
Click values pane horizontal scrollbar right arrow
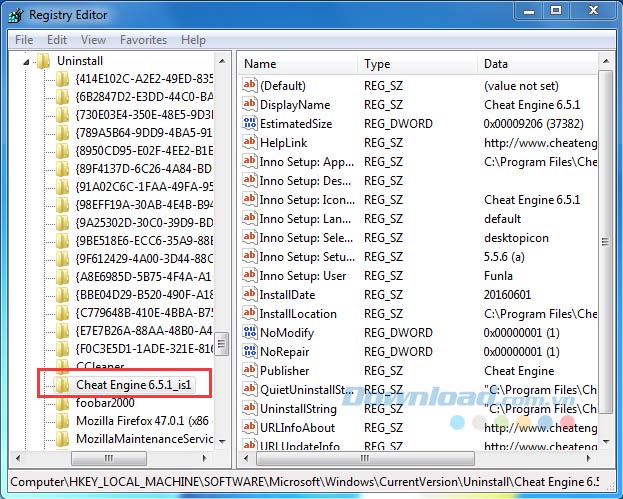pos(588,458)
